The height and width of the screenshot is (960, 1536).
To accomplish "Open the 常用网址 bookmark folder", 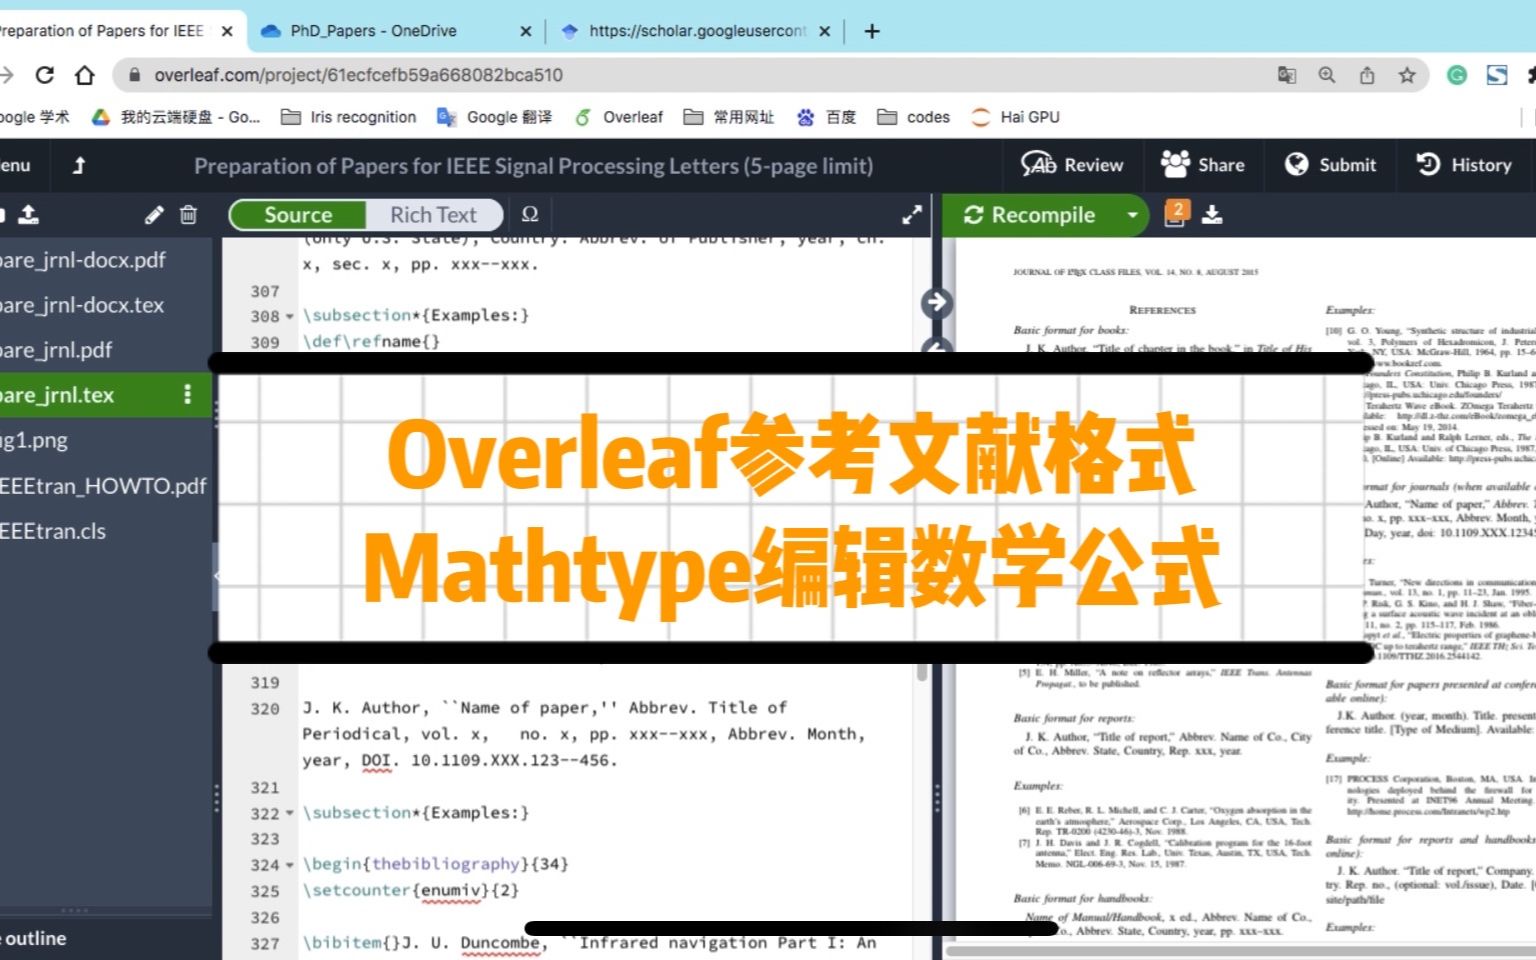I will click(x=729, y=117).
